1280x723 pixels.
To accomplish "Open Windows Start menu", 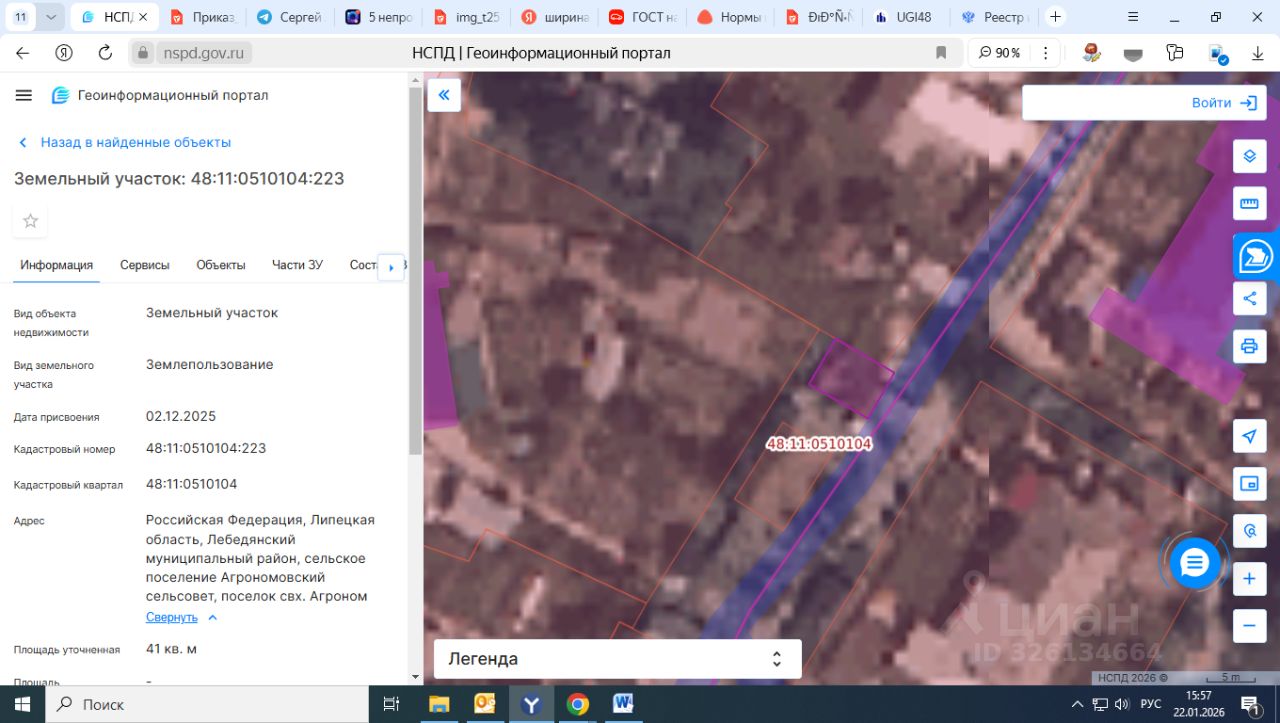I will click(x=21, y=704).
